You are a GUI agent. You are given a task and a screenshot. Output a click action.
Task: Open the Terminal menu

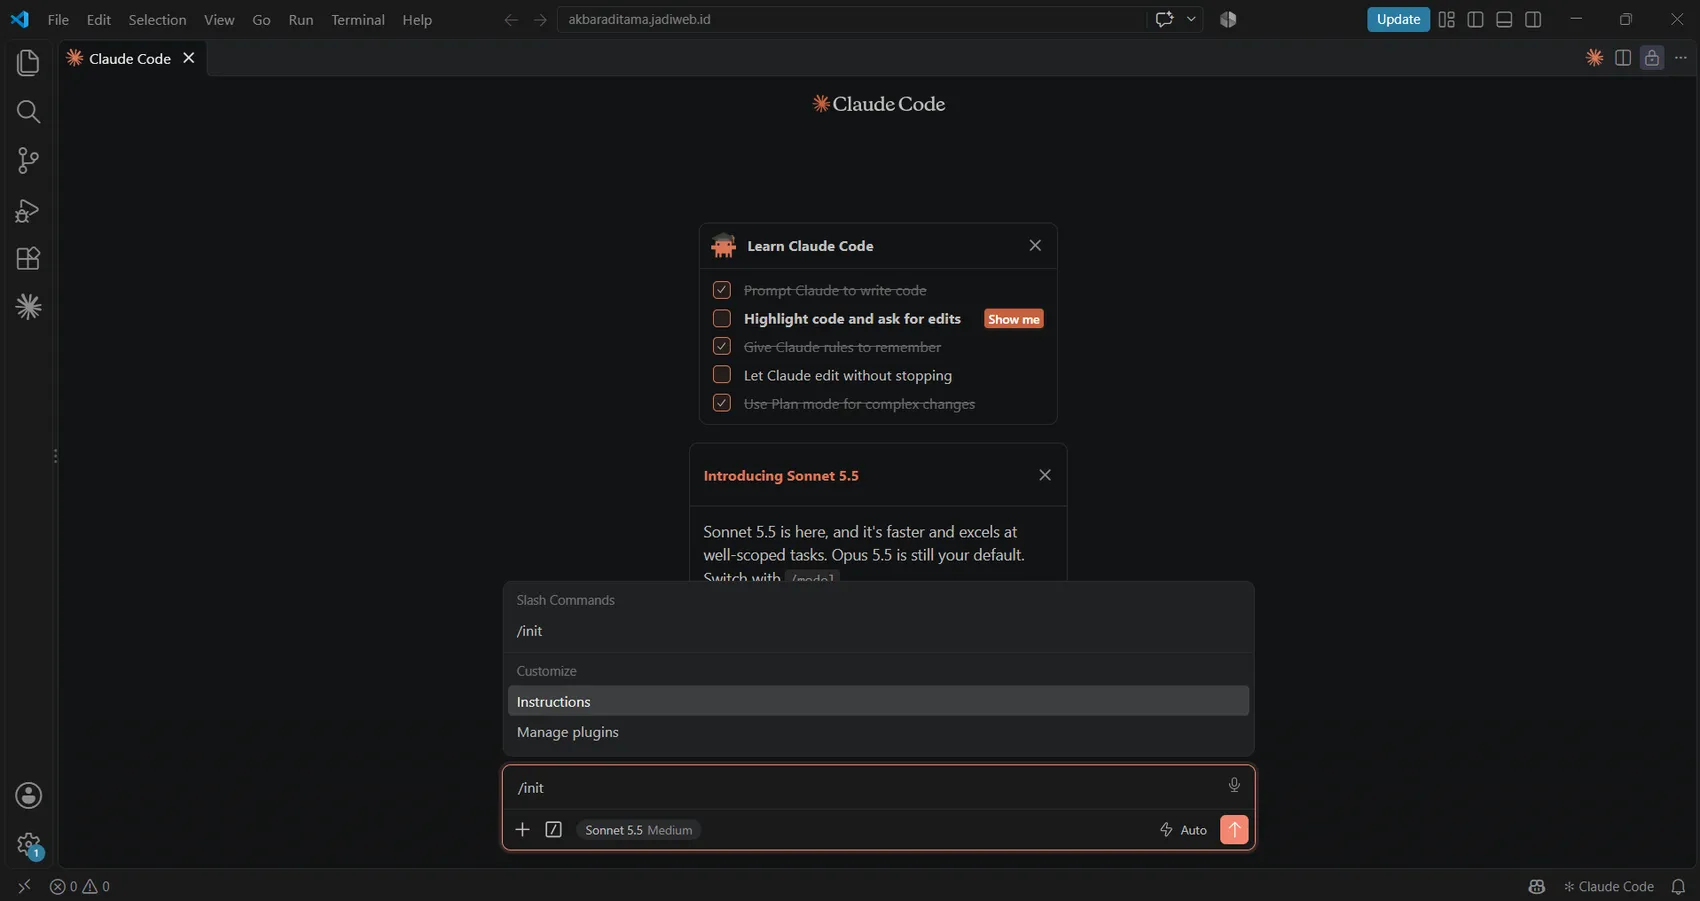(358, 20)
